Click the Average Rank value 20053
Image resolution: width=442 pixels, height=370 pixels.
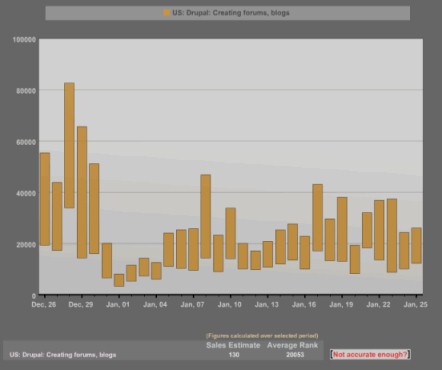tap(295, 355)
